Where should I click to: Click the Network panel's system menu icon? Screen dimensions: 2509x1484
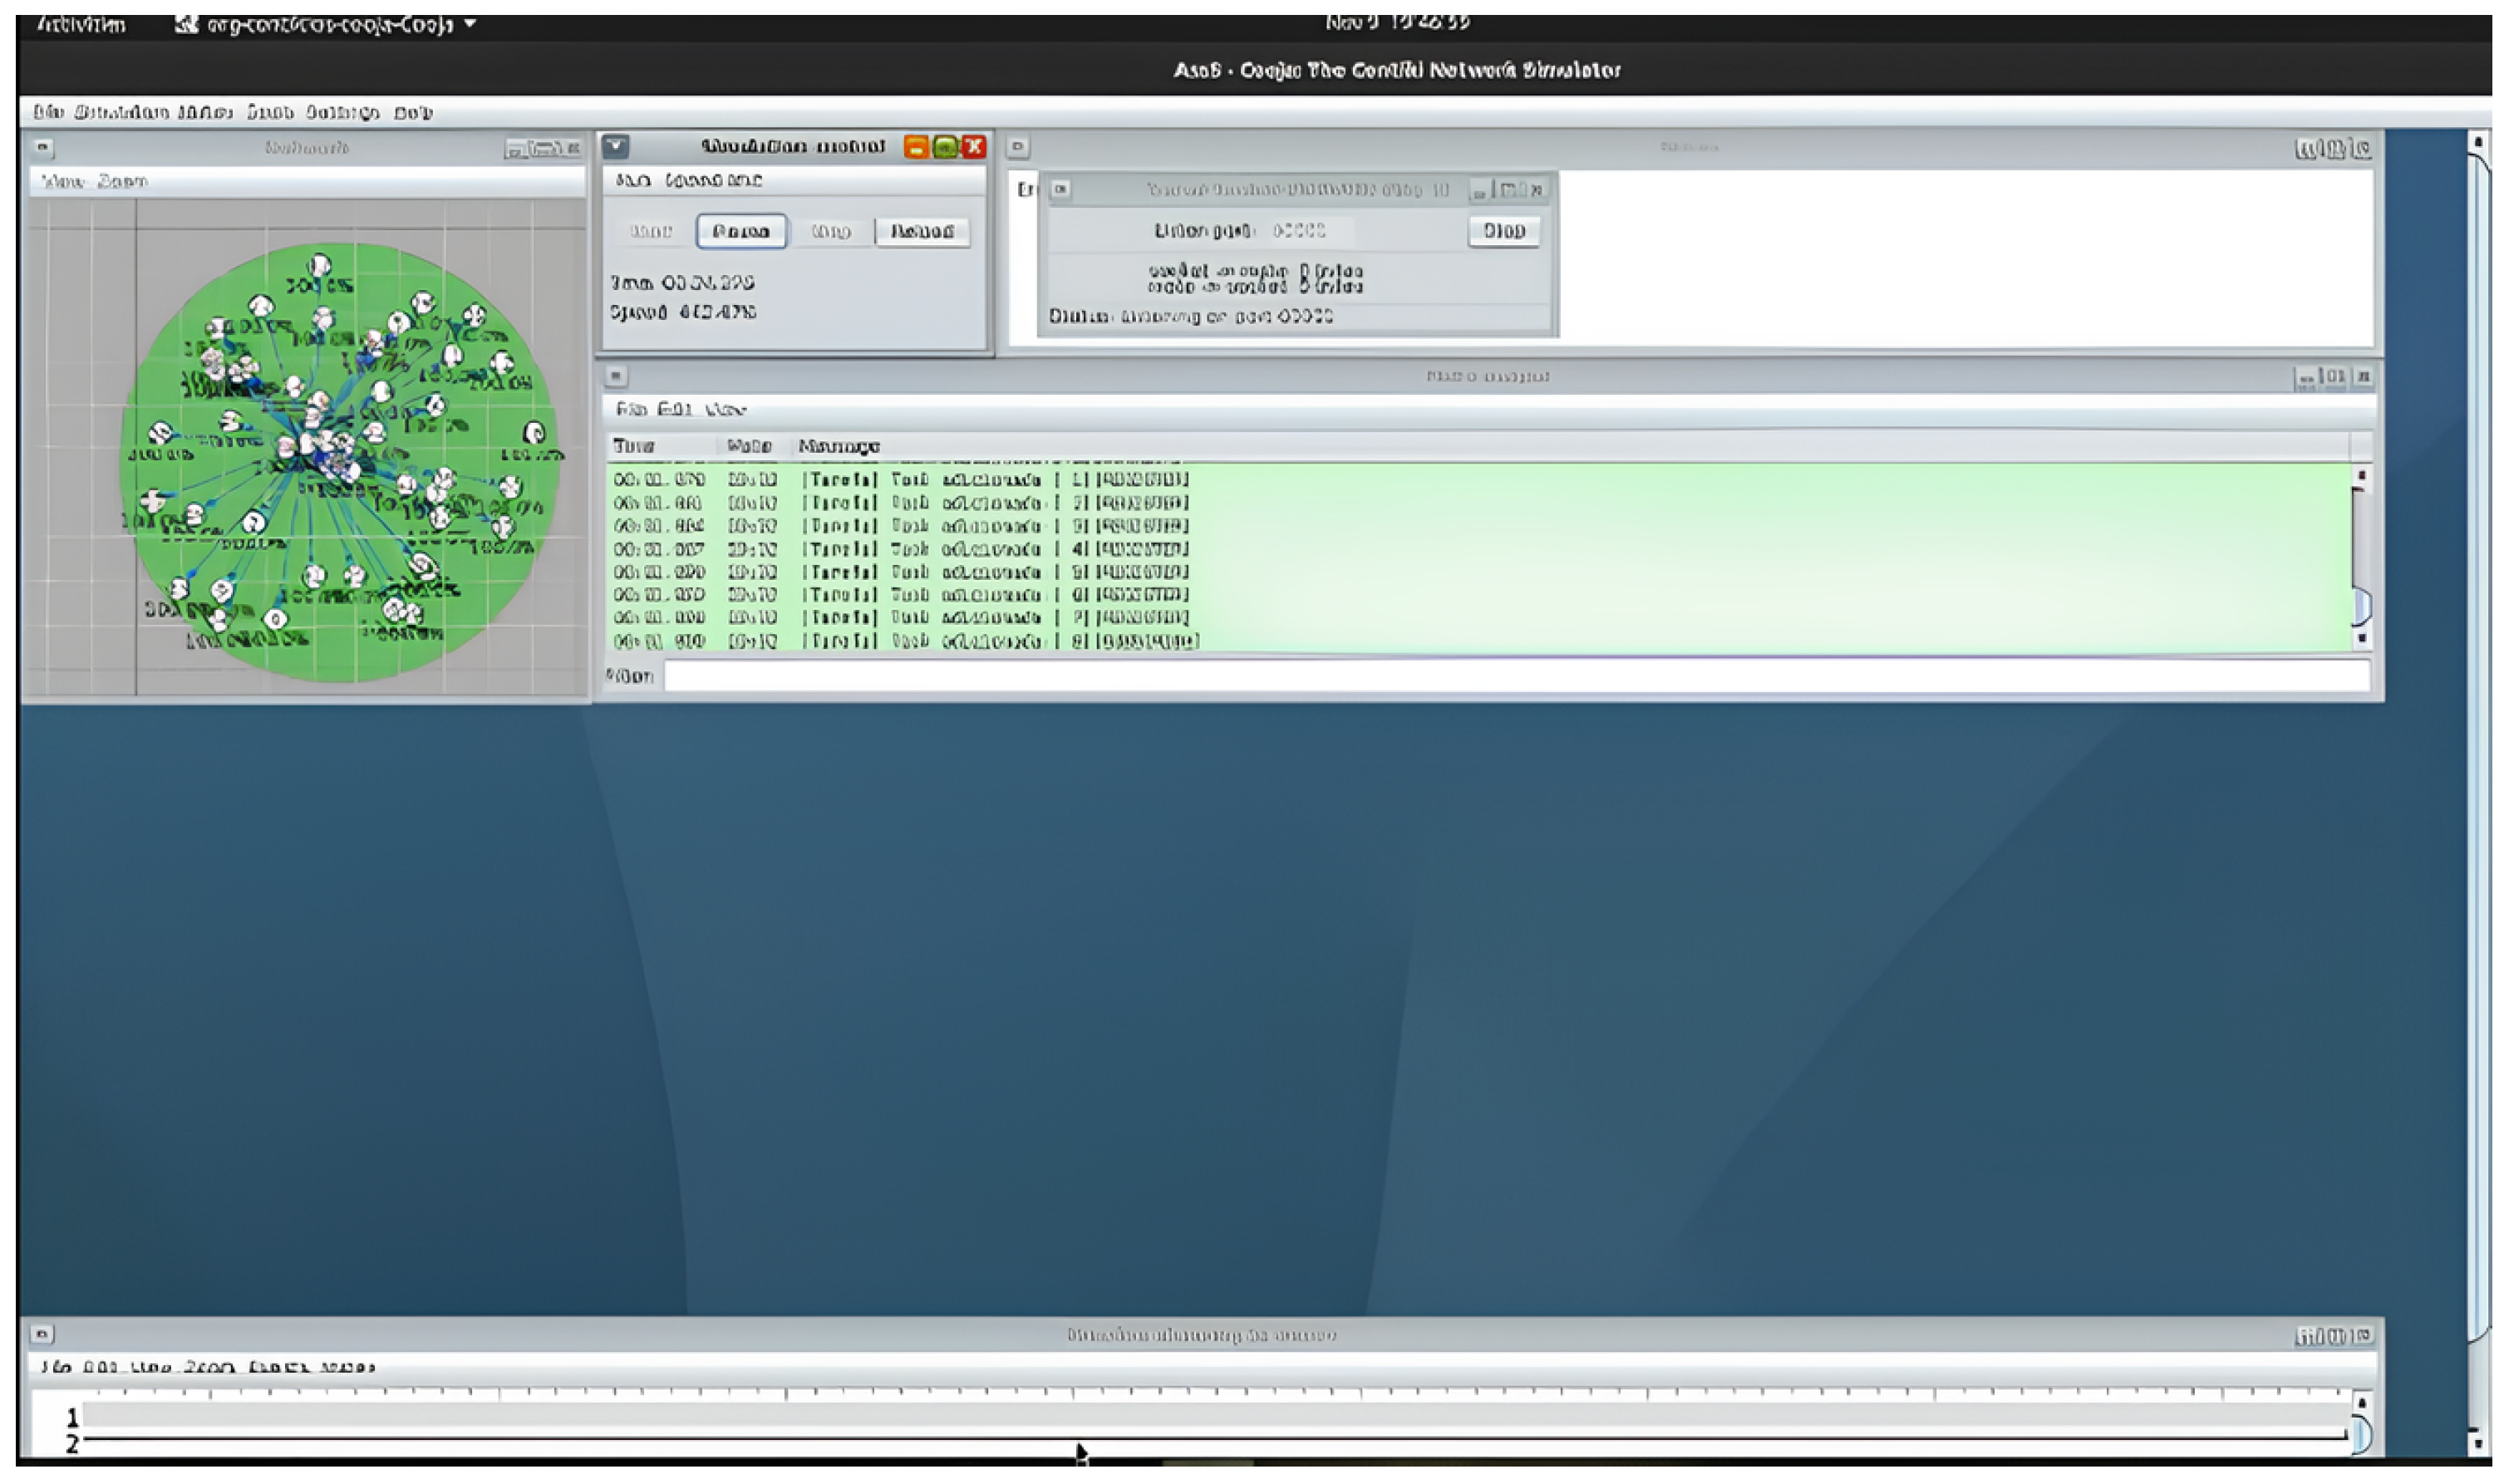[x=42, y=148]
